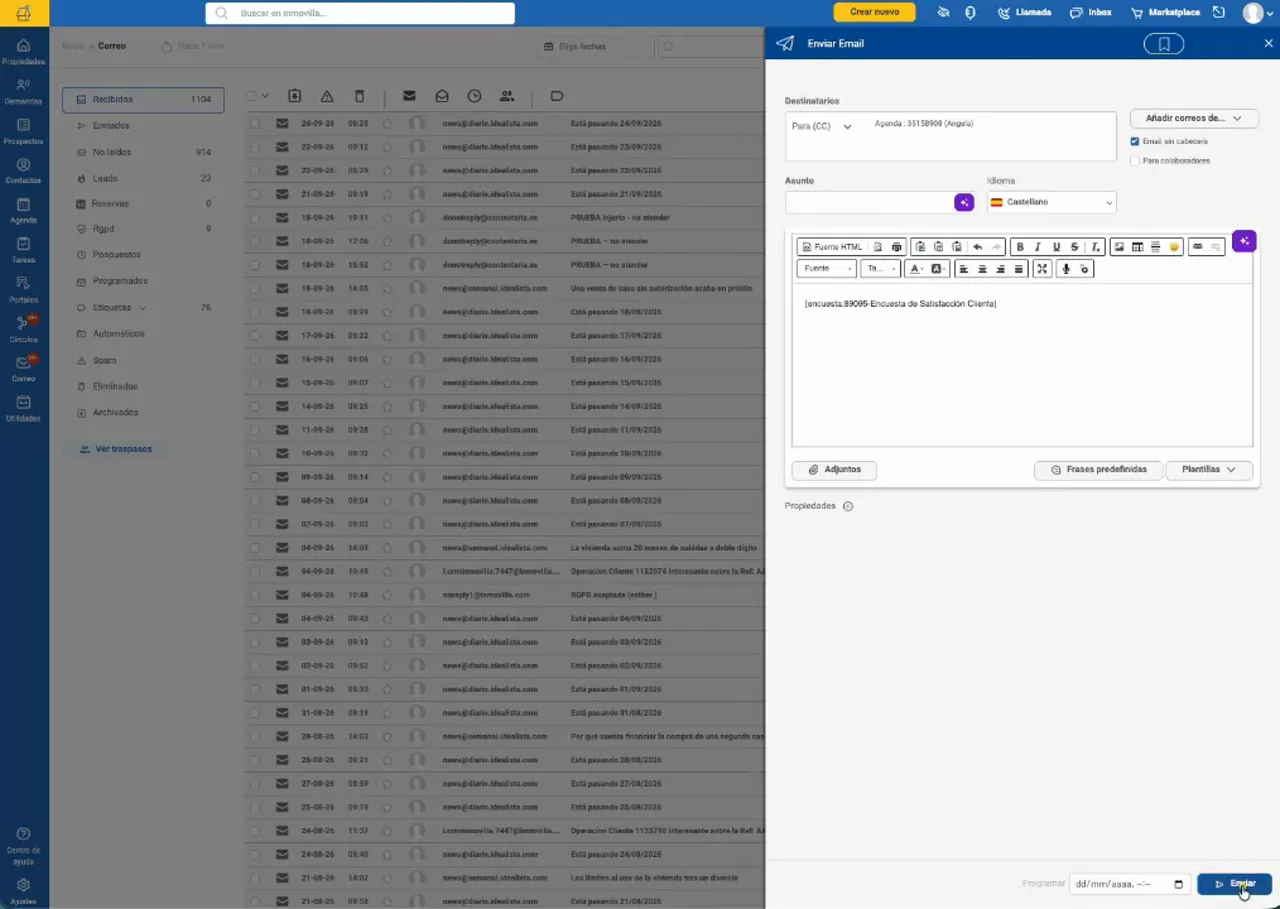Image resolution: width=1280 pixels, height=909 pixels.
Task: Open the text background color picker
Action: click(938, 269)
